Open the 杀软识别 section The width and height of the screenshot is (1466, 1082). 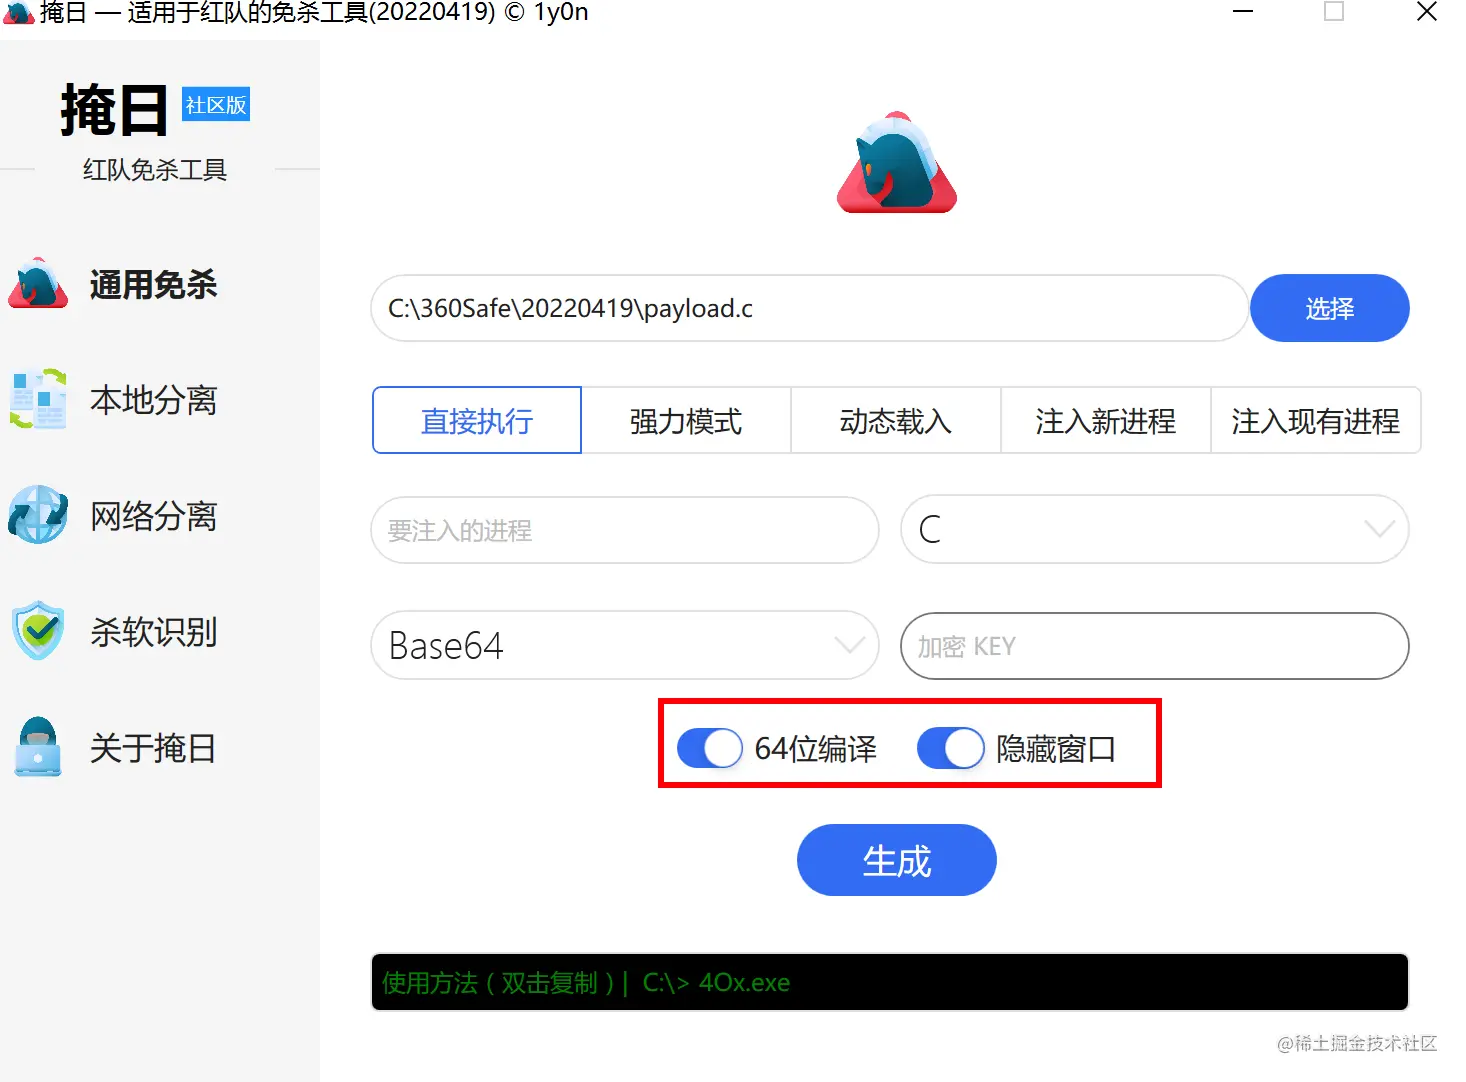[153, 632]
